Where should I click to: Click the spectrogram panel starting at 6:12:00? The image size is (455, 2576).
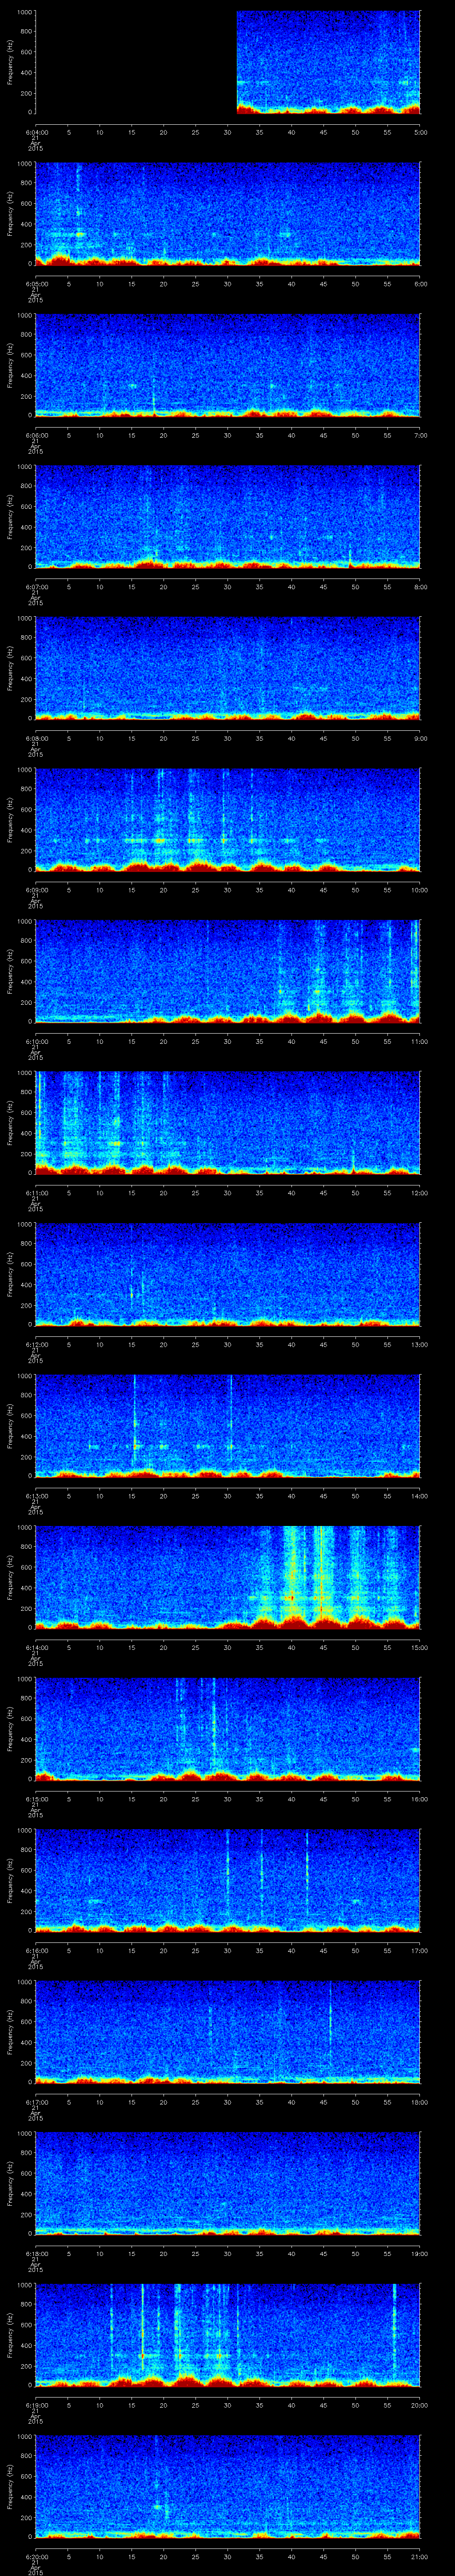[228, 1273]
